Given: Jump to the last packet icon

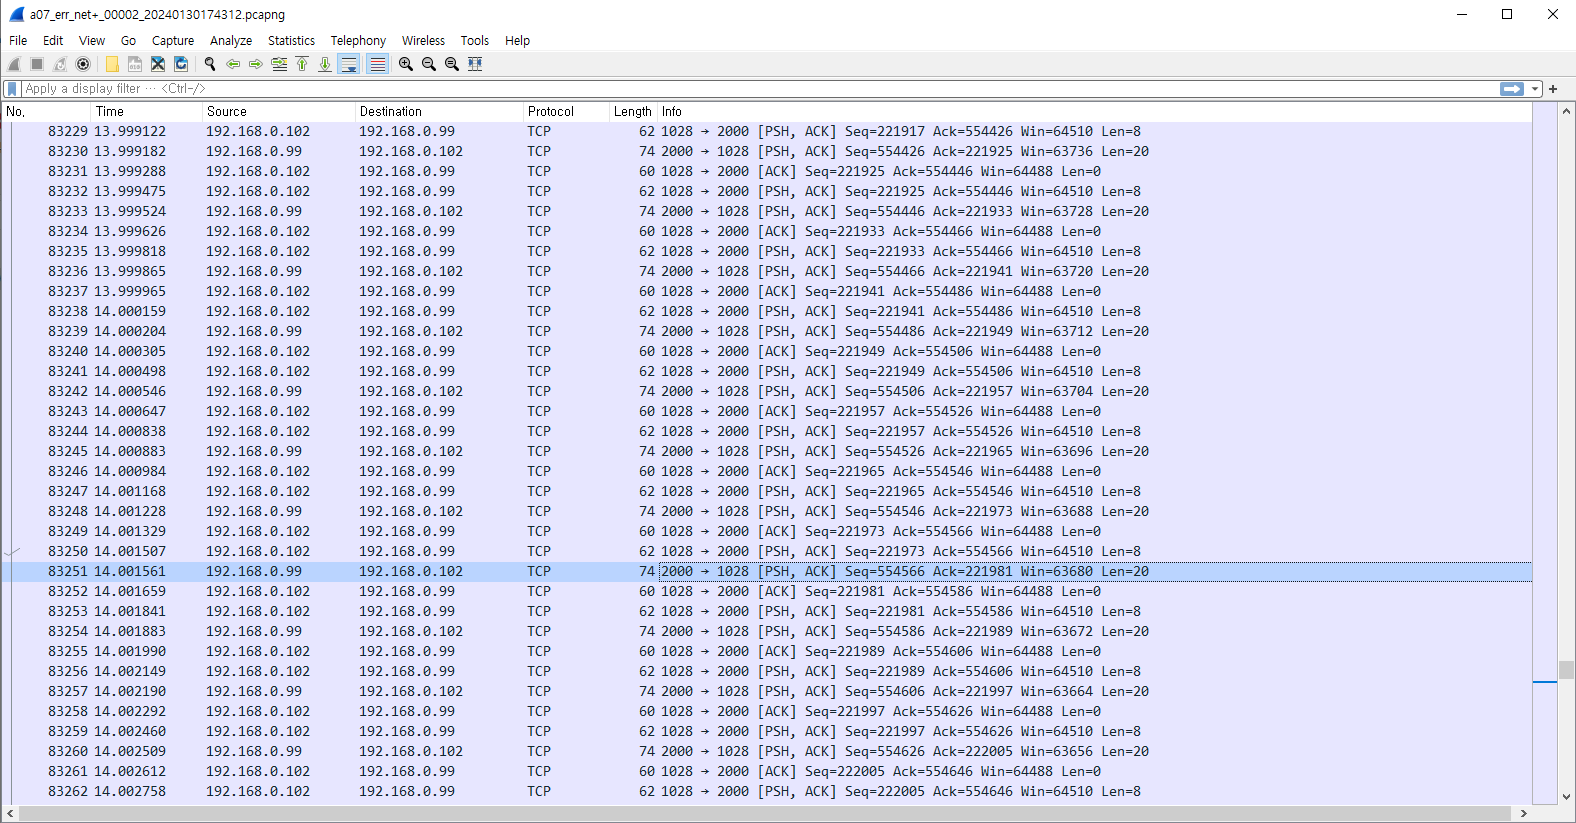Looking at the screenshot, I should (325, 64).
